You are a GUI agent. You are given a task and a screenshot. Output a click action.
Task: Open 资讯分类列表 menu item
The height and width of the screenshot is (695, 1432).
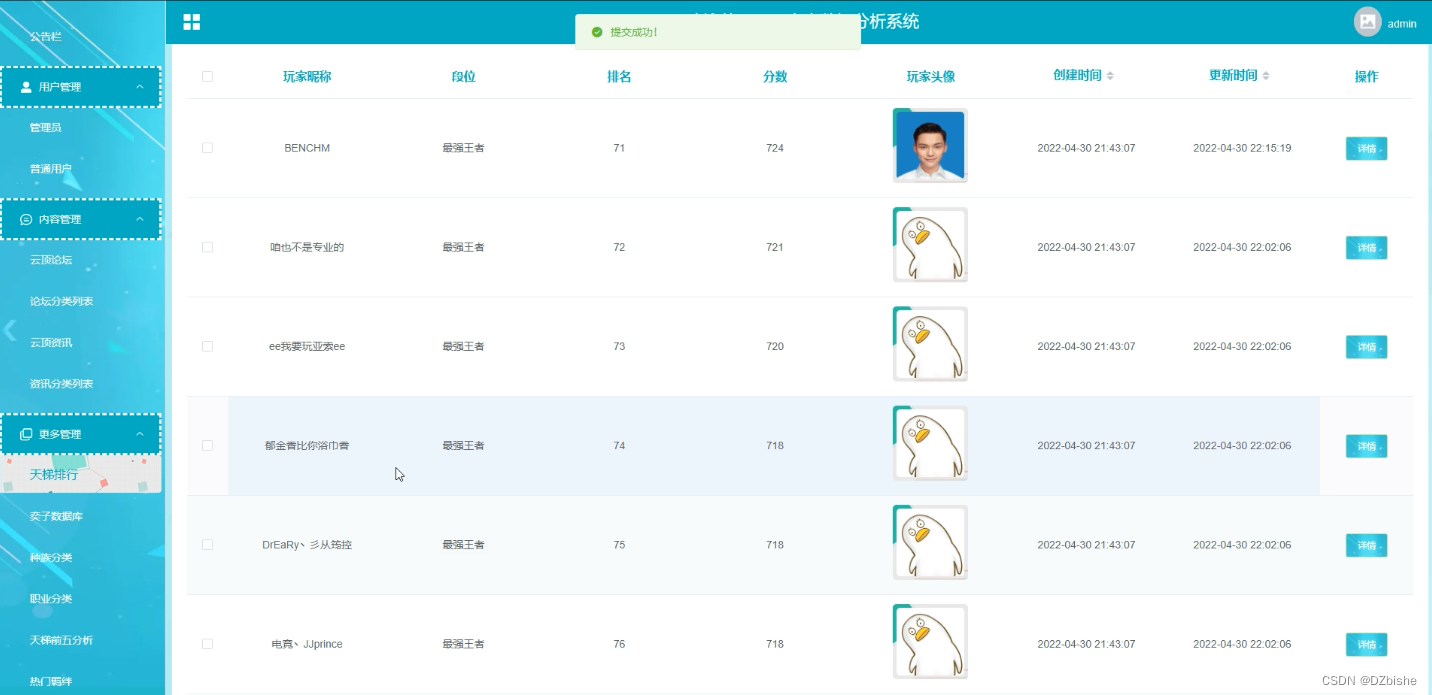(x=61, y=384)
